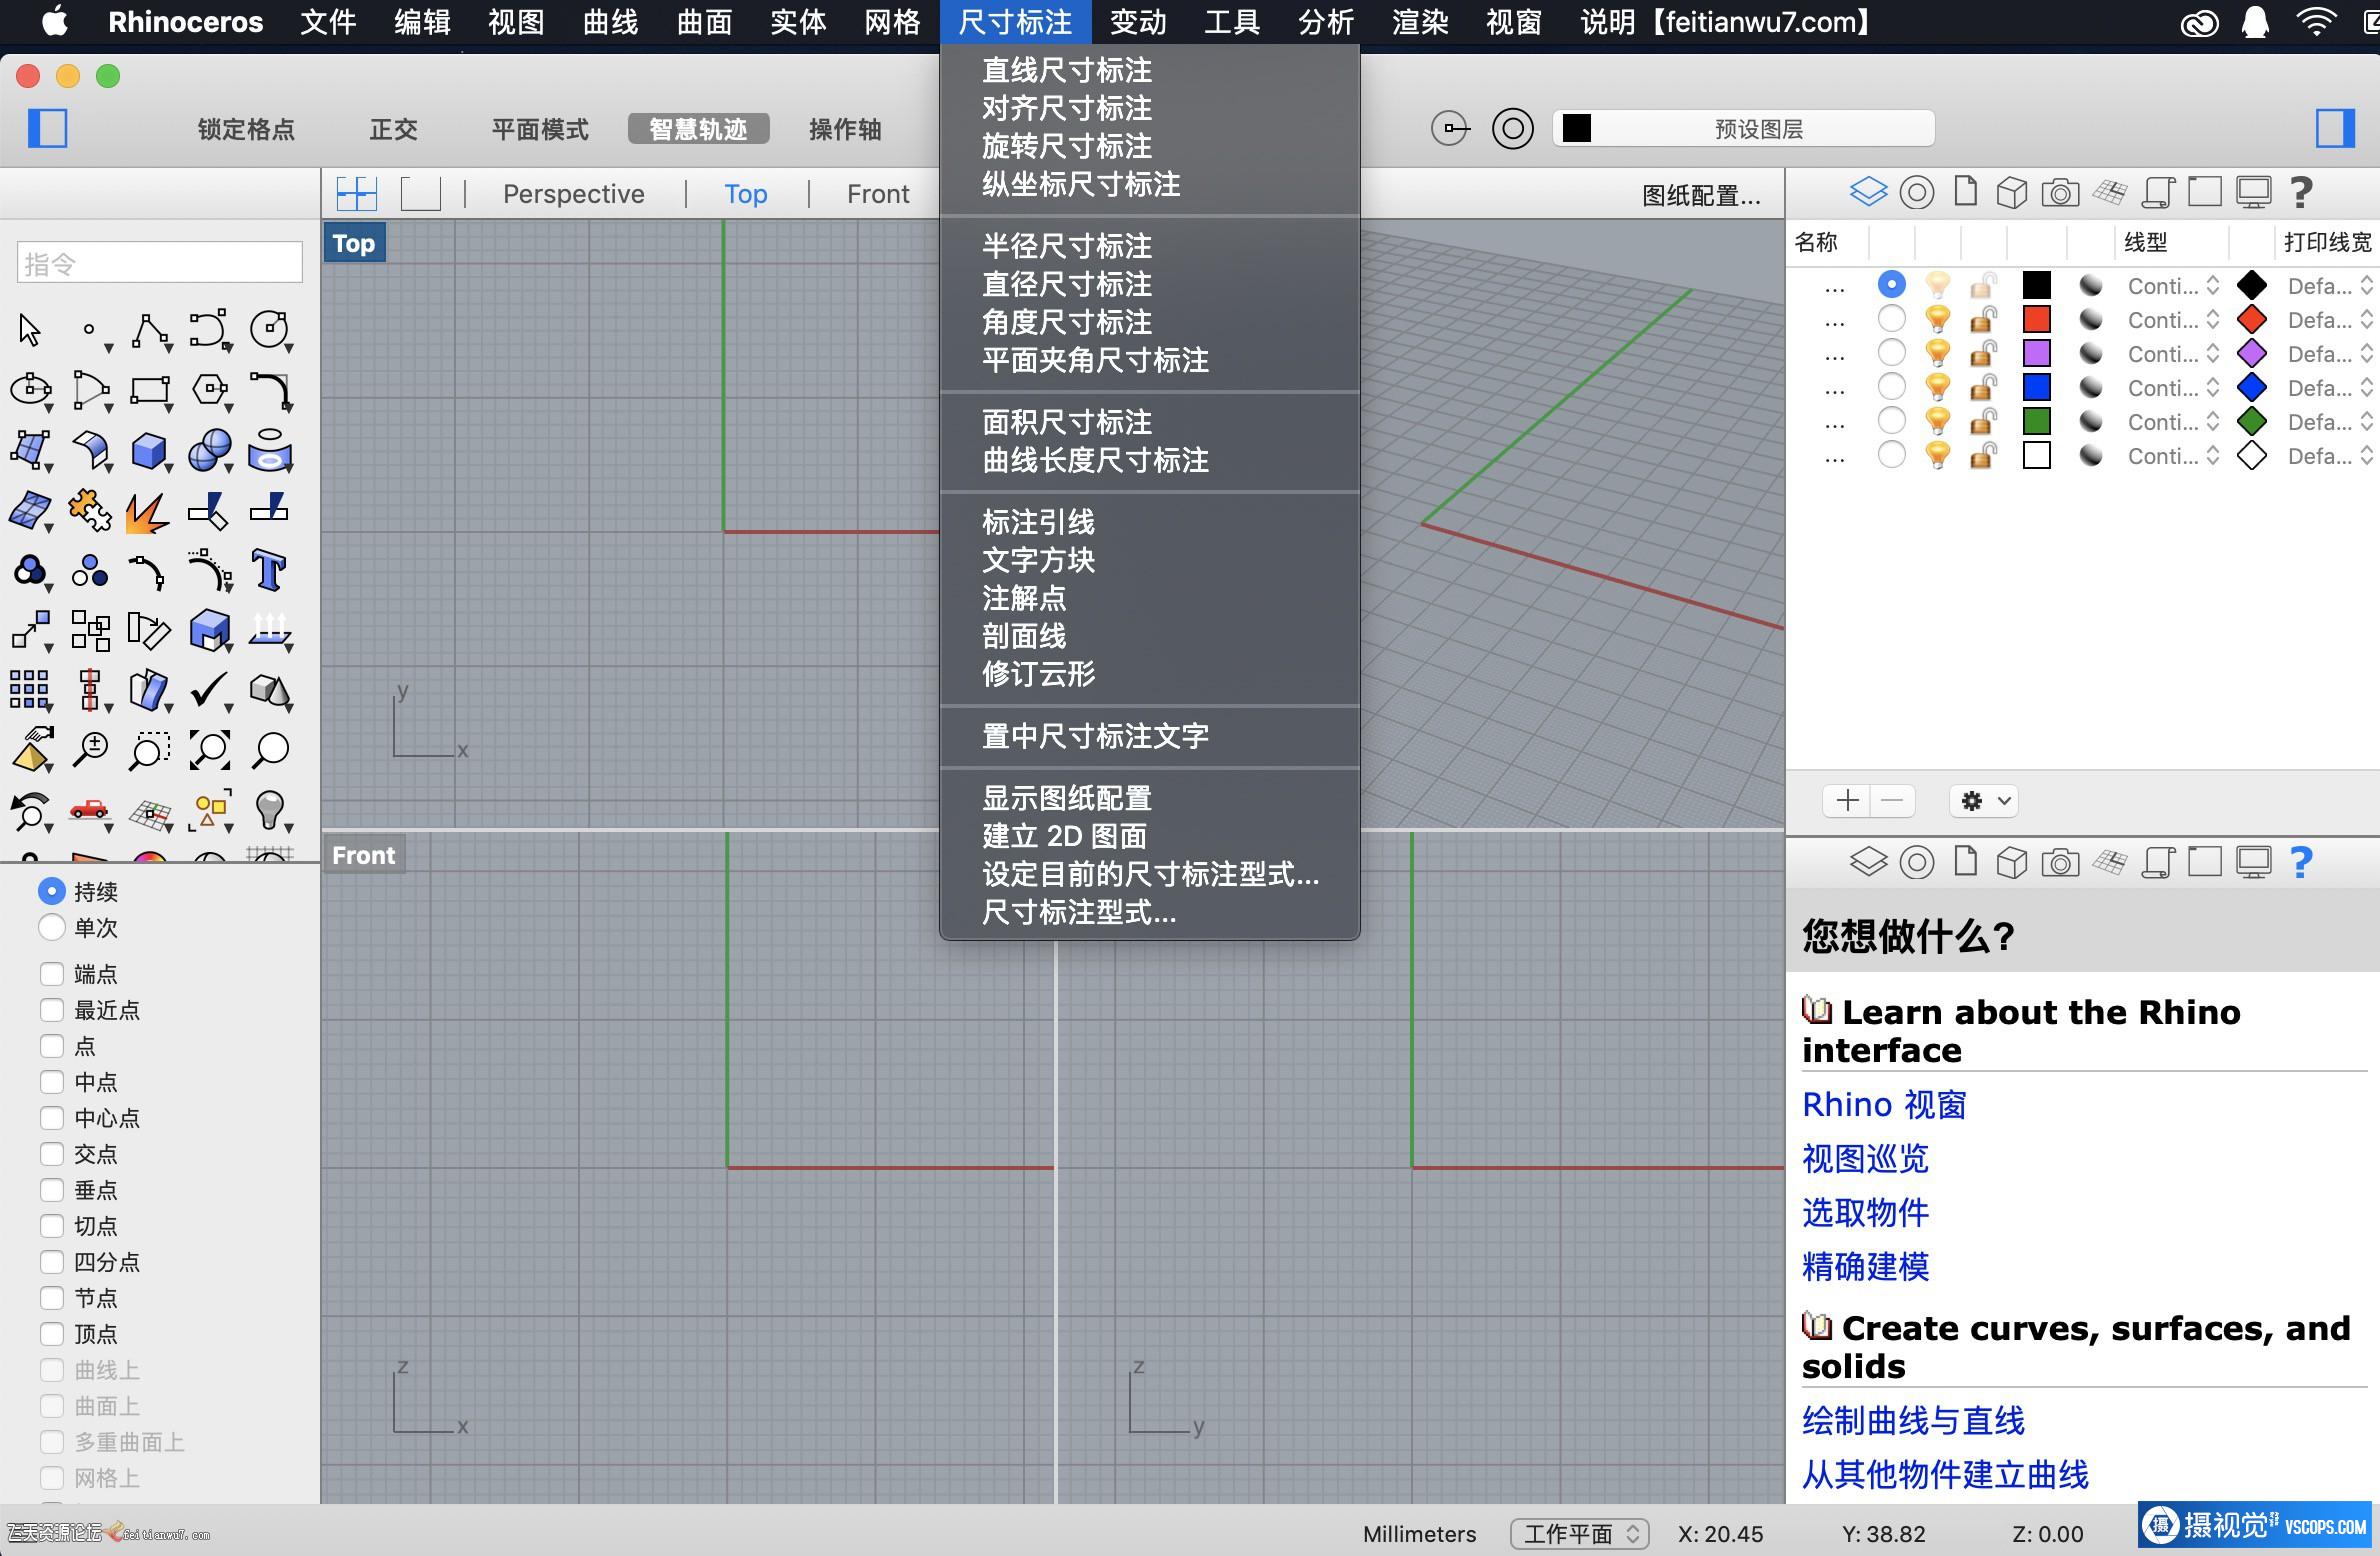Click the box solid tool icon
Image resolution: width=2380 pixels, height=1556 pixels.
pos(149,451)
